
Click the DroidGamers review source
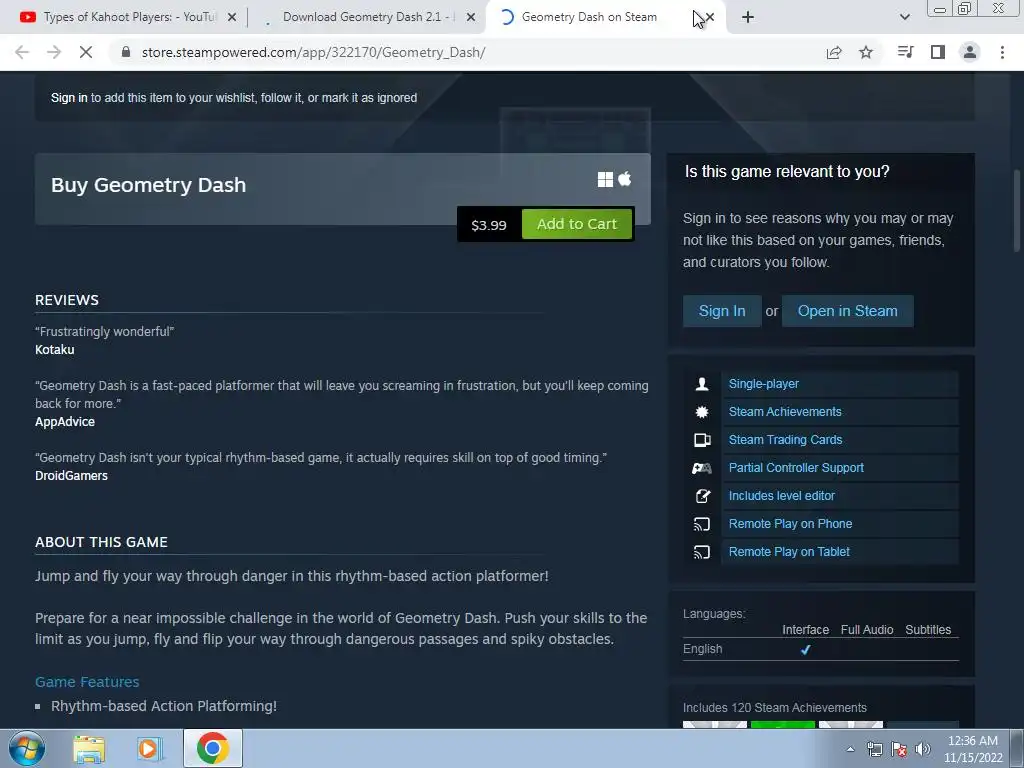tap(71, 476)
